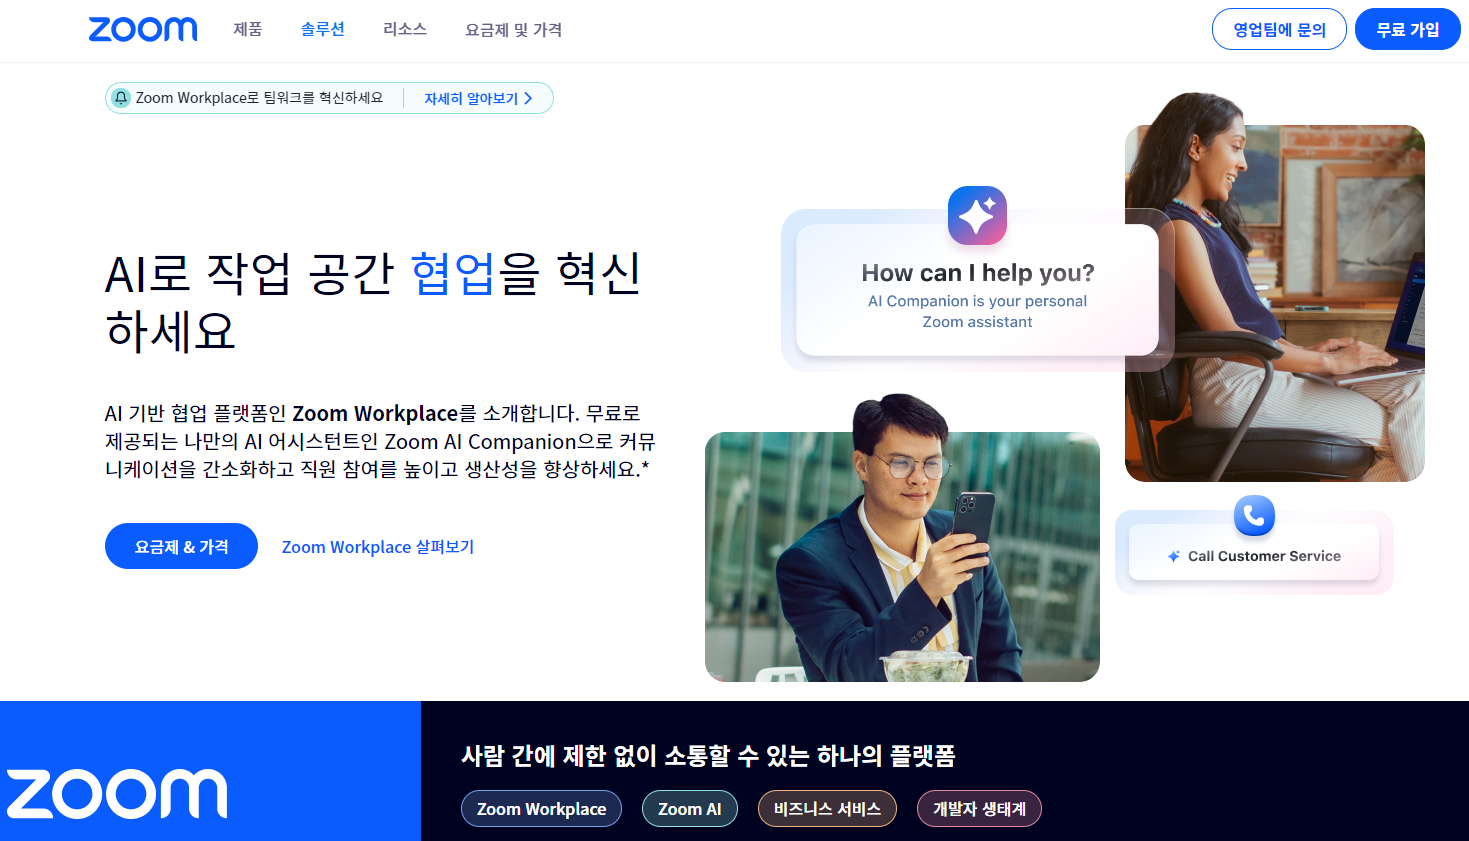The width and height of the screenshot is (1469, 841).
Task: Open the 솔루션 menu
Action: coord(322,30)
